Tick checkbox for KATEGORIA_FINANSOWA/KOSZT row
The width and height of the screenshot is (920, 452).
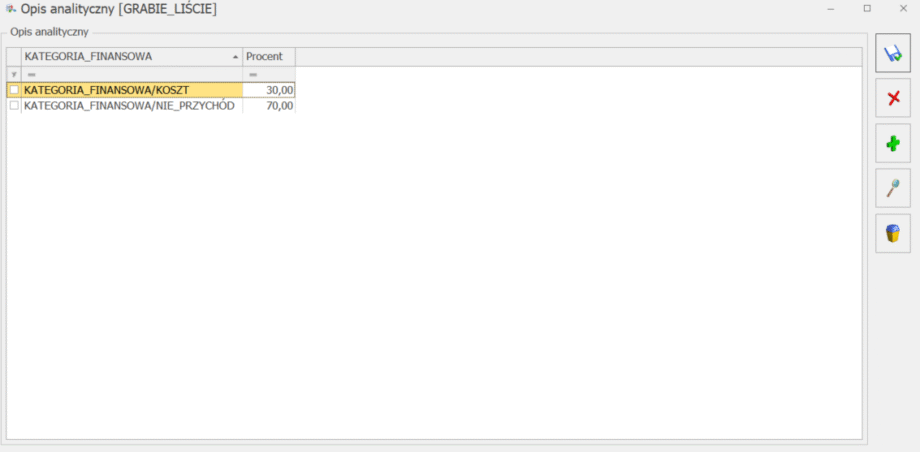(x=14, y=90)
